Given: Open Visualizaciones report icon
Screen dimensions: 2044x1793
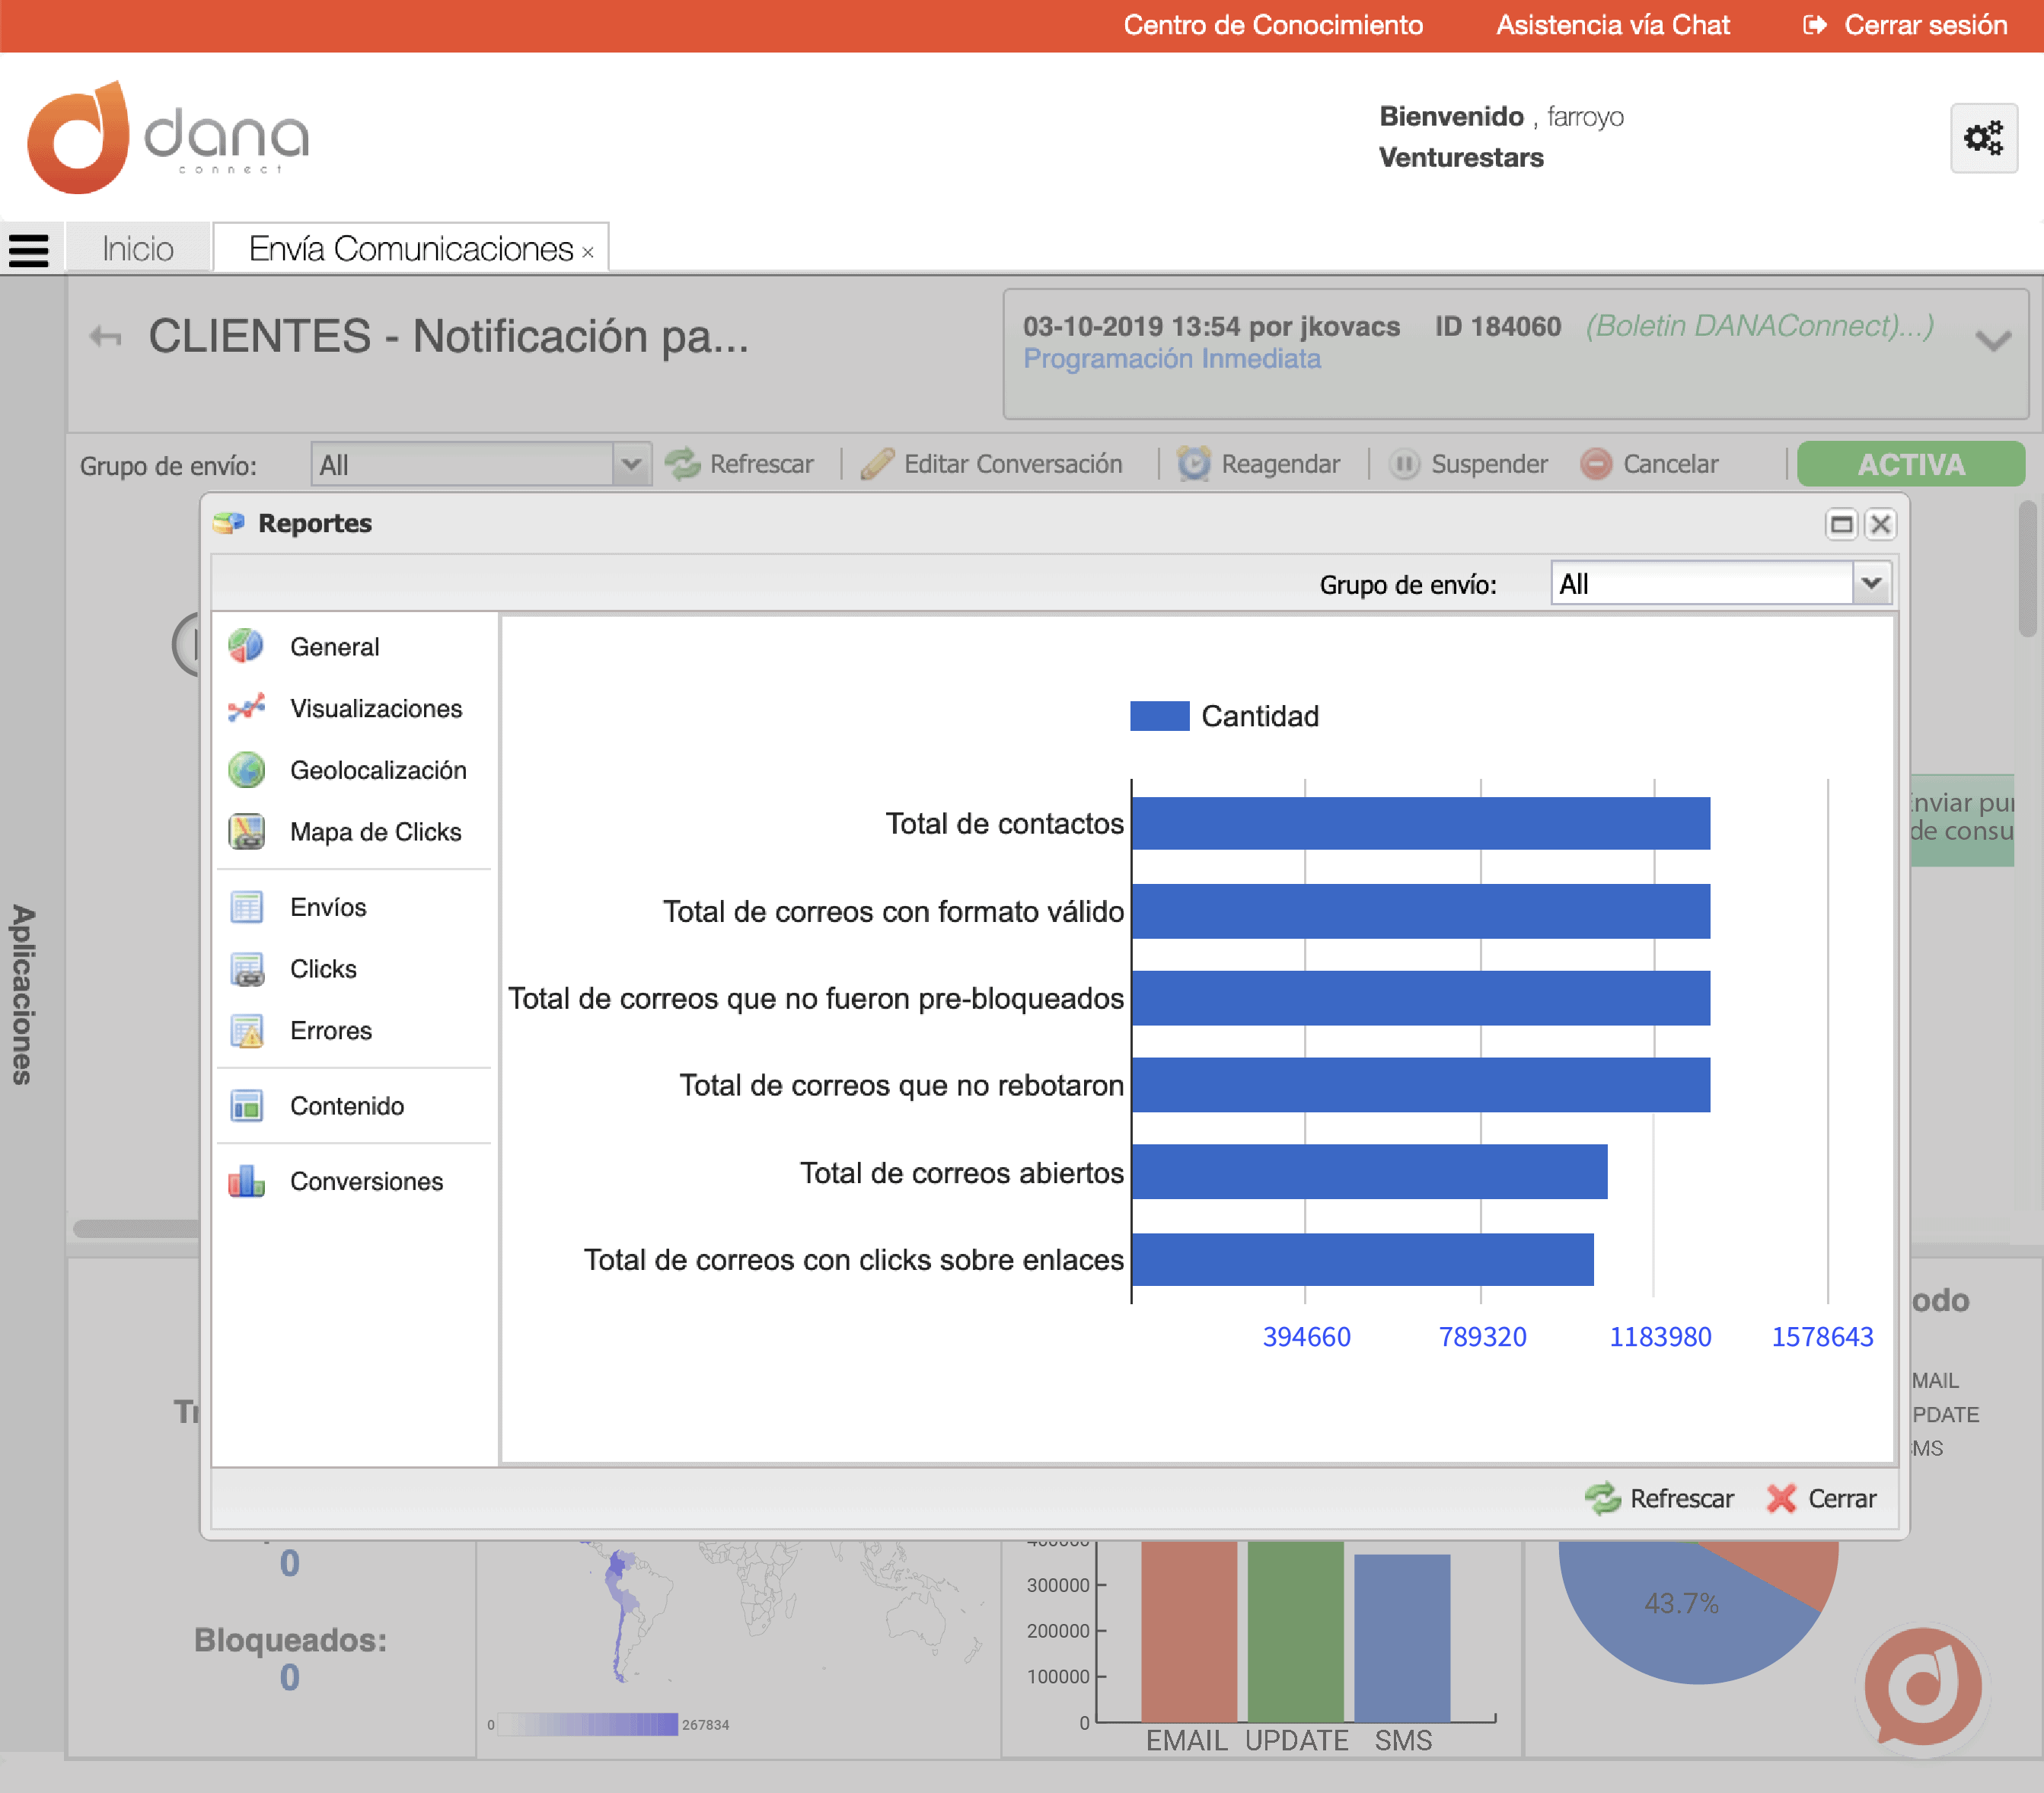Looking at the screenshot, I should pyautogui.click(x=246, y=708).
